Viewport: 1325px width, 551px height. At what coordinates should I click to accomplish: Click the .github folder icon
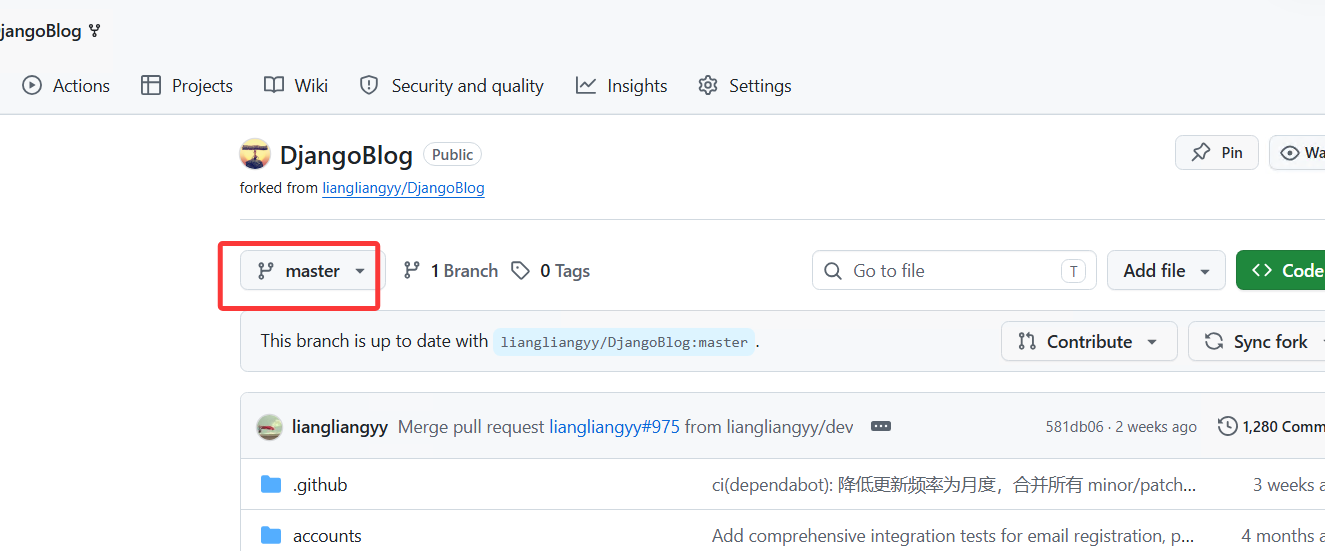[x=271, y=485]
